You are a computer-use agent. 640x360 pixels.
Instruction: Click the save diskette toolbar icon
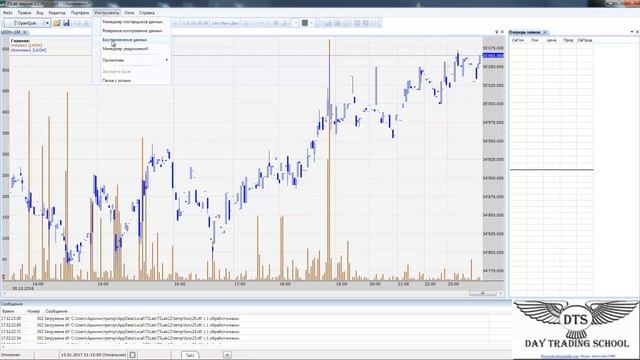point(66,23)
